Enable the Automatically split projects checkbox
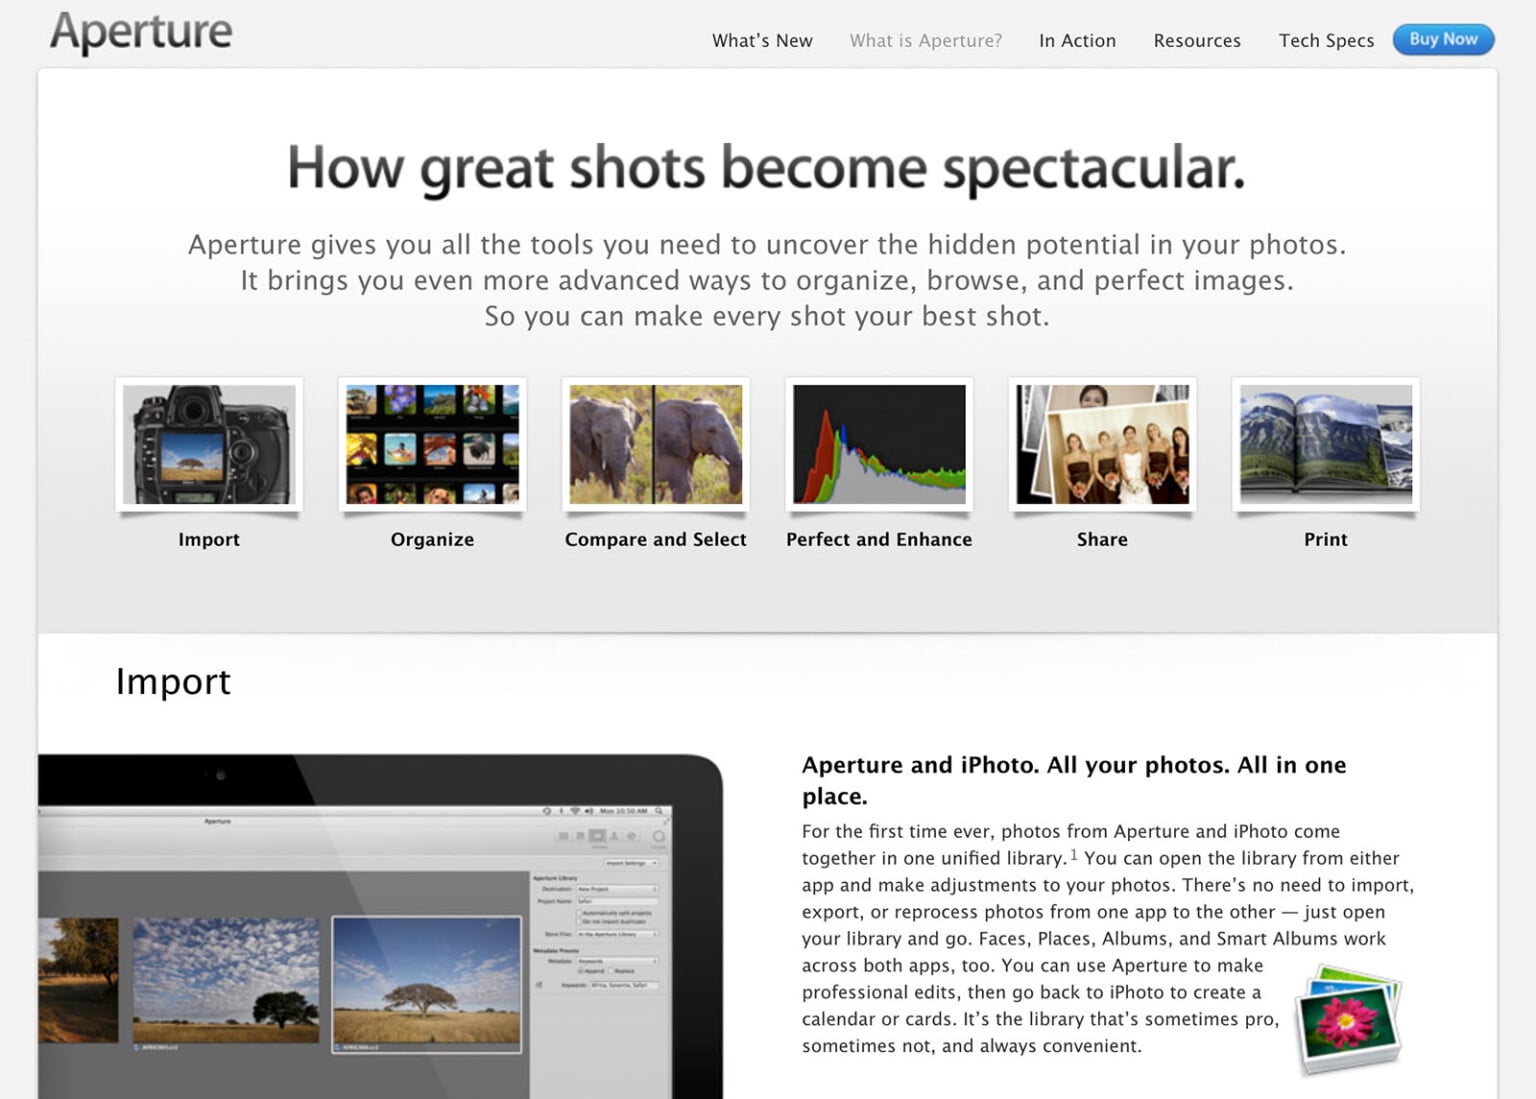The height and width of the screenshot is (1099, 1536). (579, 914)
